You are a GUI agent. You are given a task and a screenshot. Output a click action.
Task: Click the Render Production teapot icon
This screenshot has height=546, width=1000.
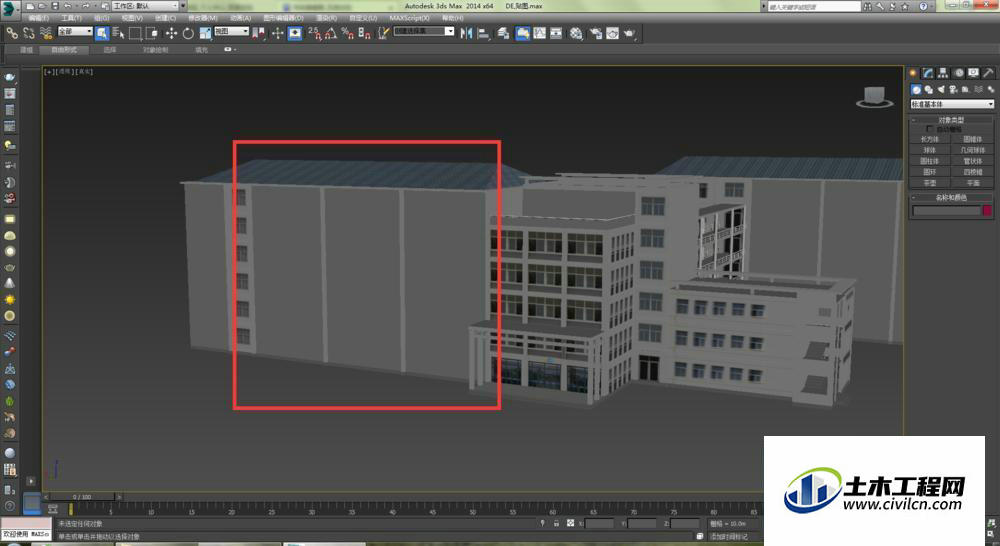(x=630, y=33)
